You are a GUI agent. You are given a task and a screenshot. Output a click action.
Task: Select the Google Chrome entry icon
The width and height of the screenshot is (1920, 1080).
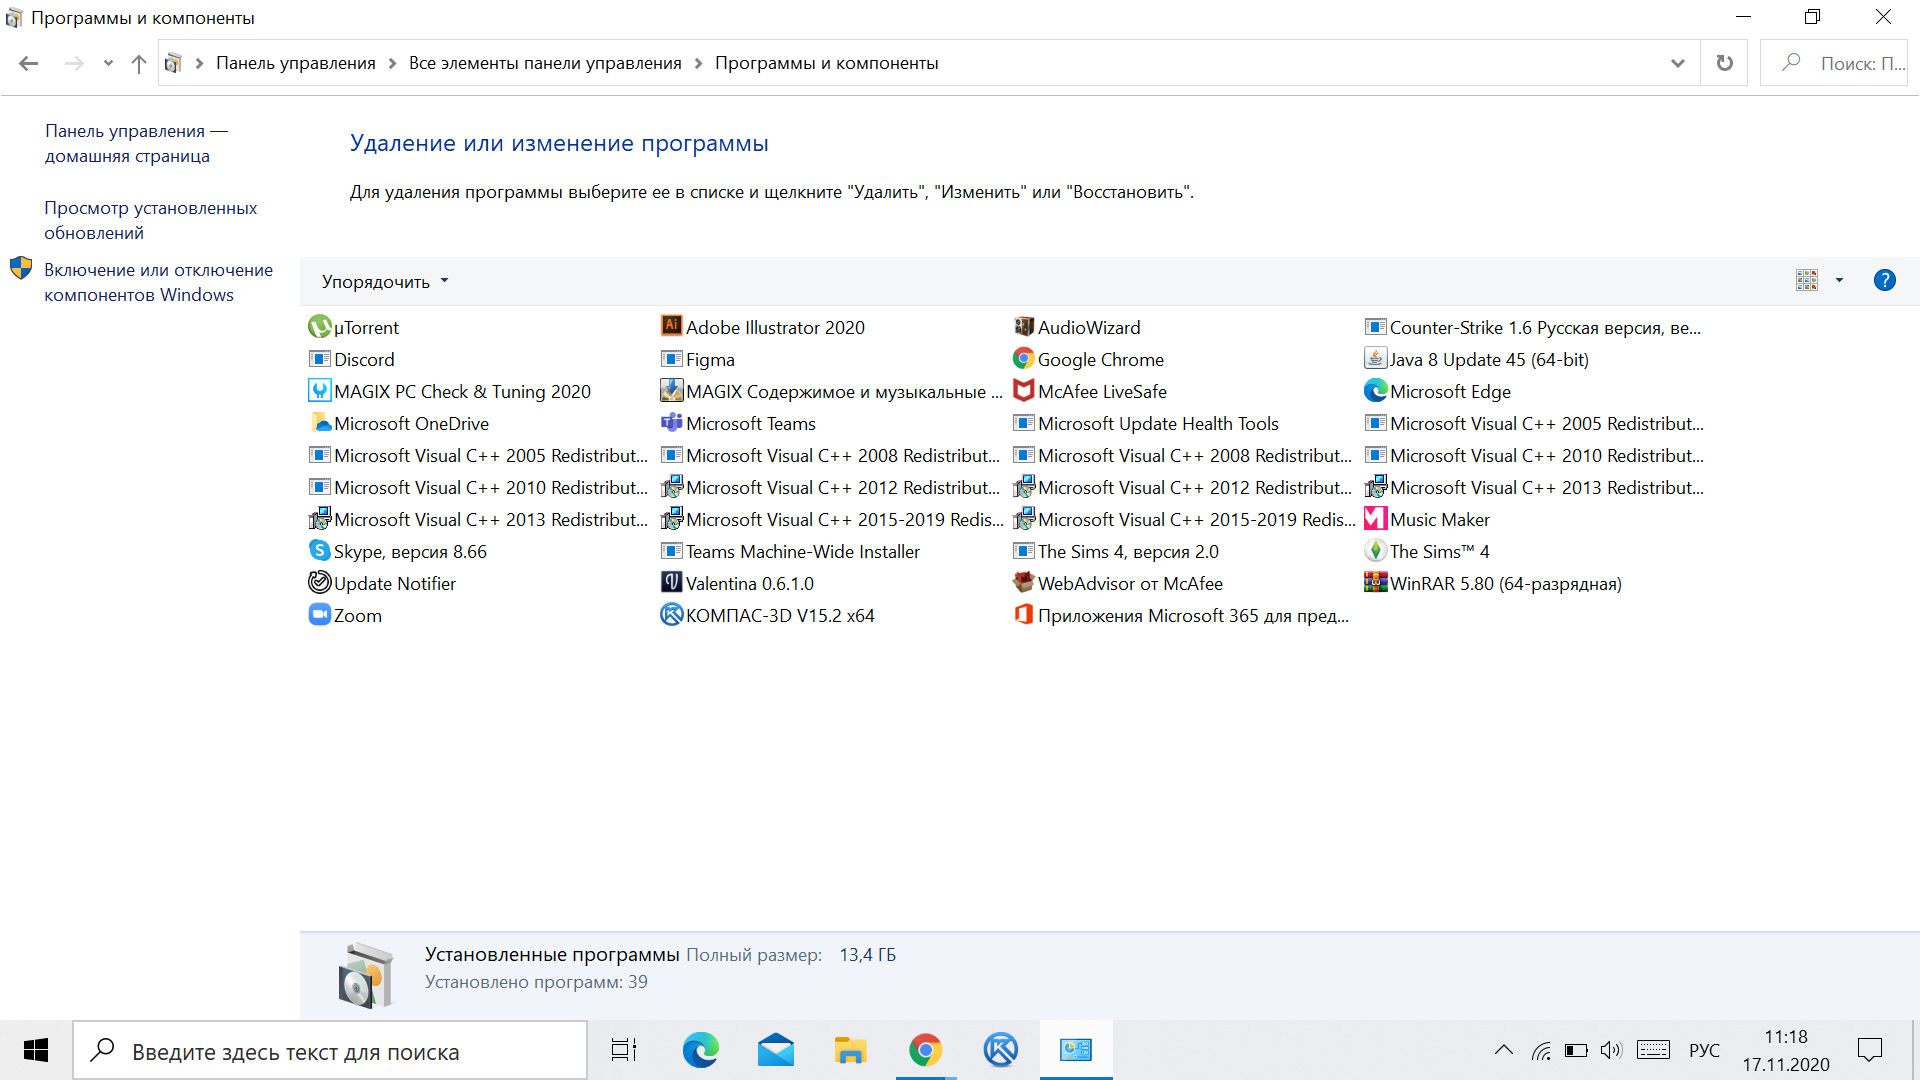(x=1023, y=358)
